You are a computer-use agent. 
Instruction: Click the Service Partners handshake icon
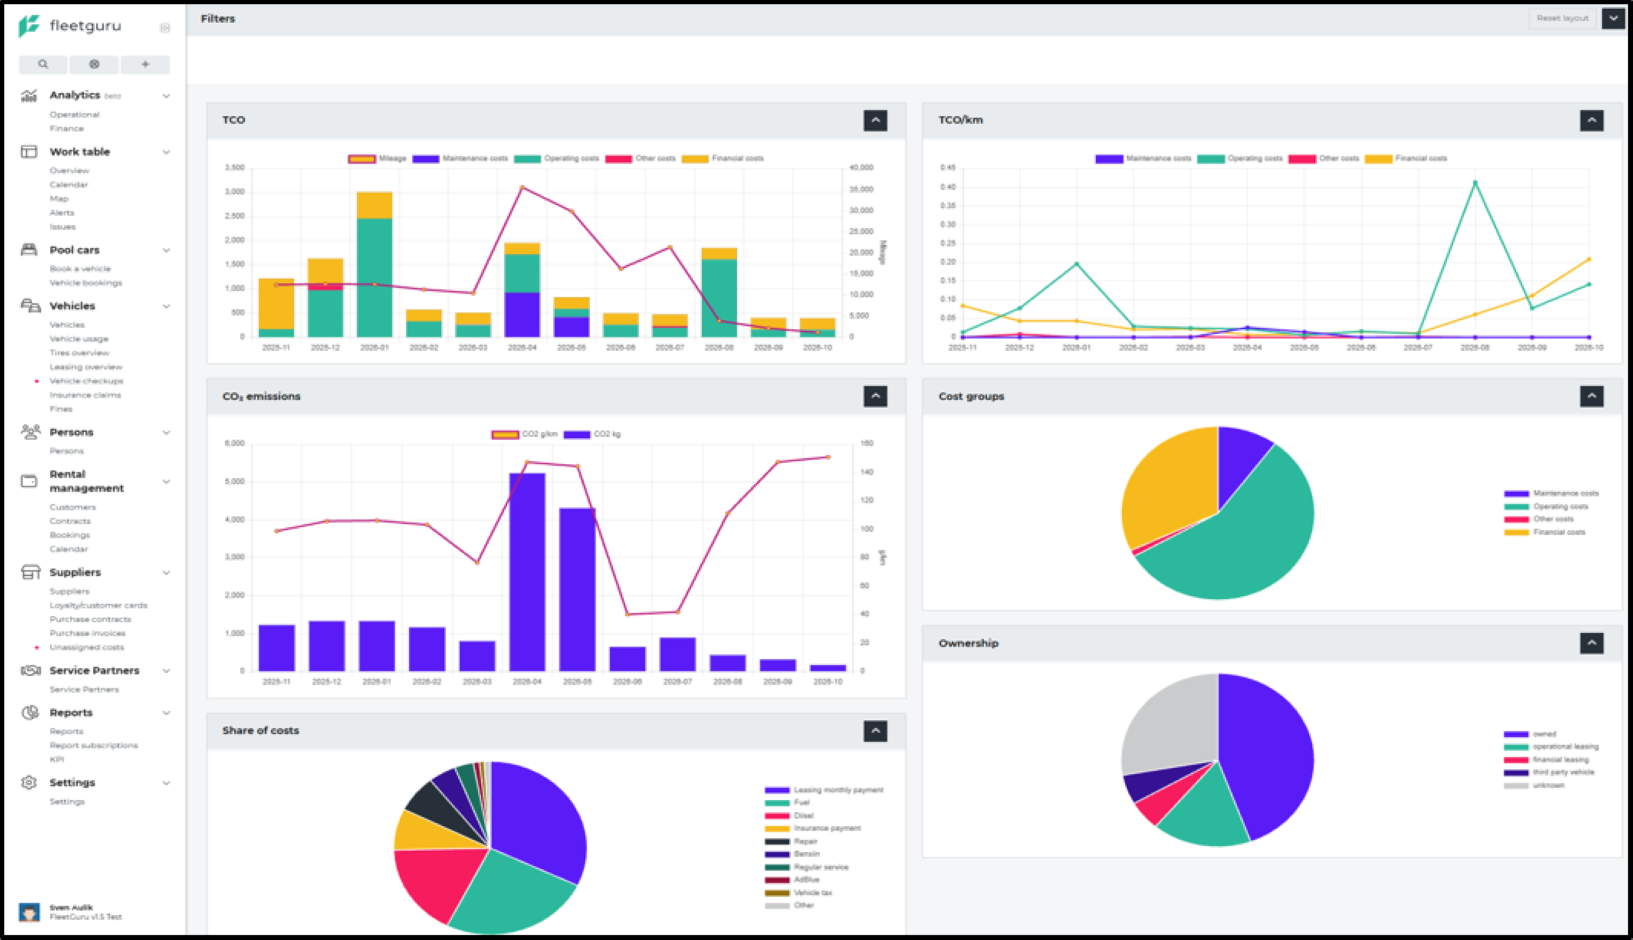[30, 670]
